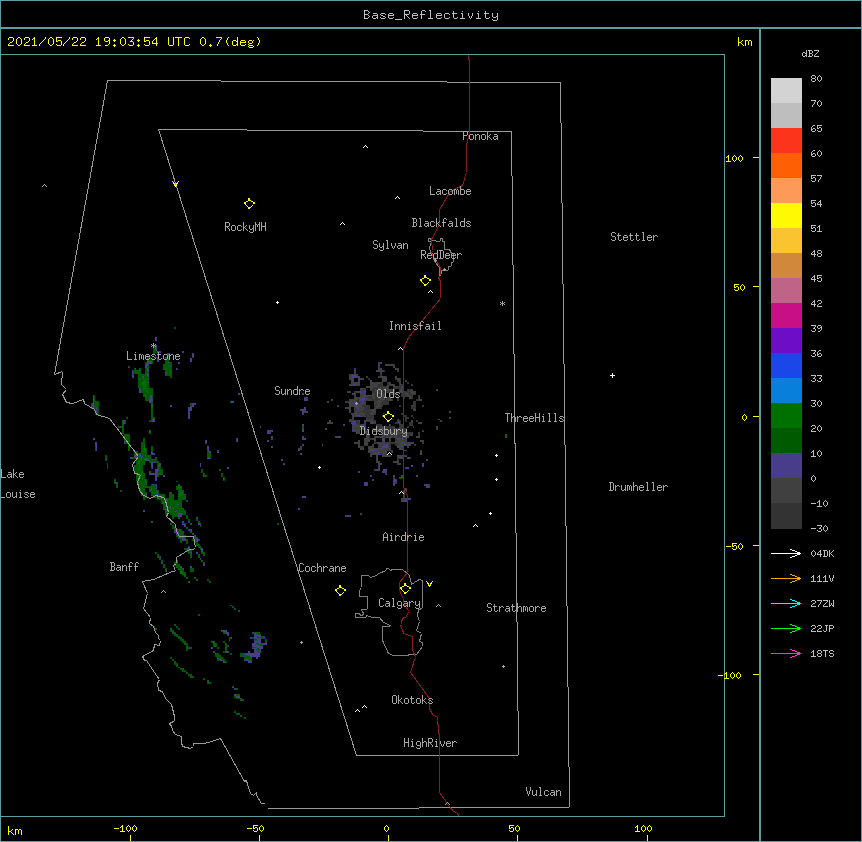Image resolution: width=862 pixels, height=842 pixels.
Task: Click the HighRiver label
Action: pos(430,743)
